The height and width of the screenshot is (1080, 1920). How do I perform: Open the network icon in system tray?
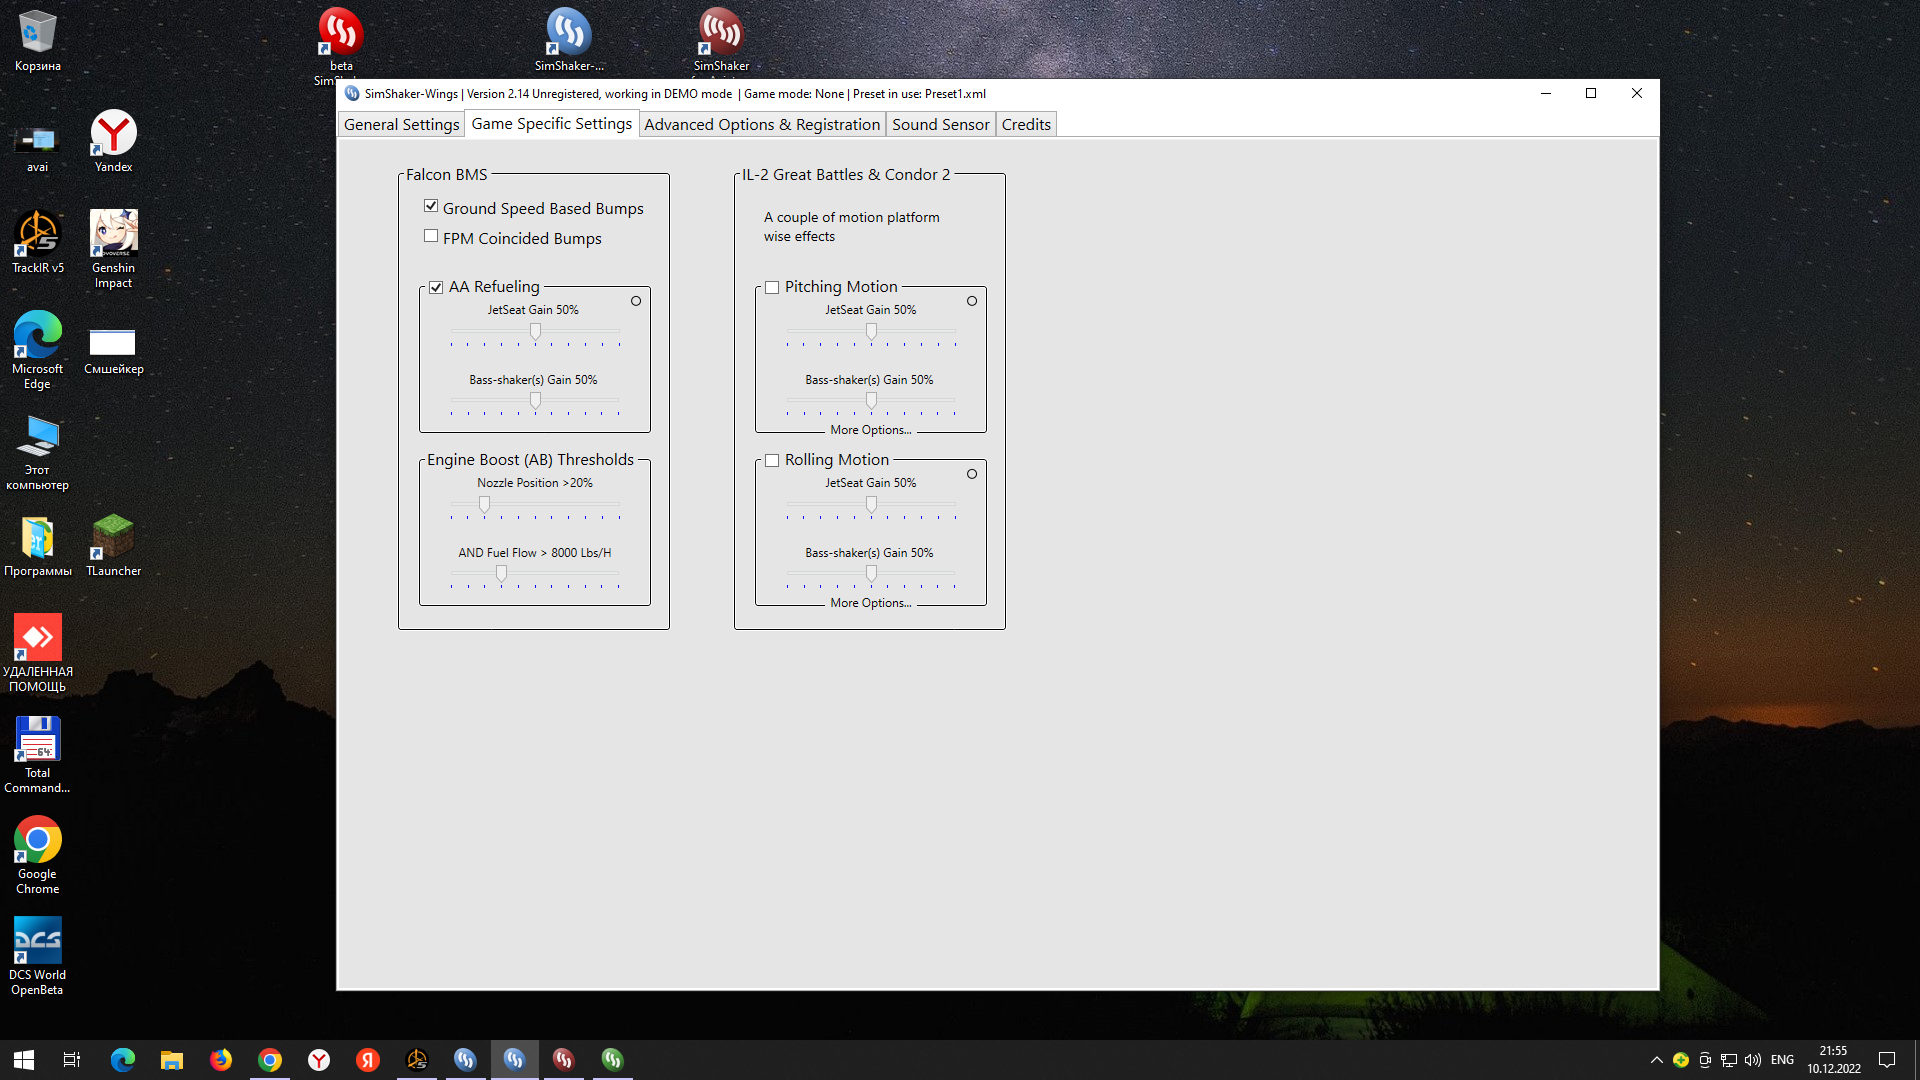click(1729, 1060)
